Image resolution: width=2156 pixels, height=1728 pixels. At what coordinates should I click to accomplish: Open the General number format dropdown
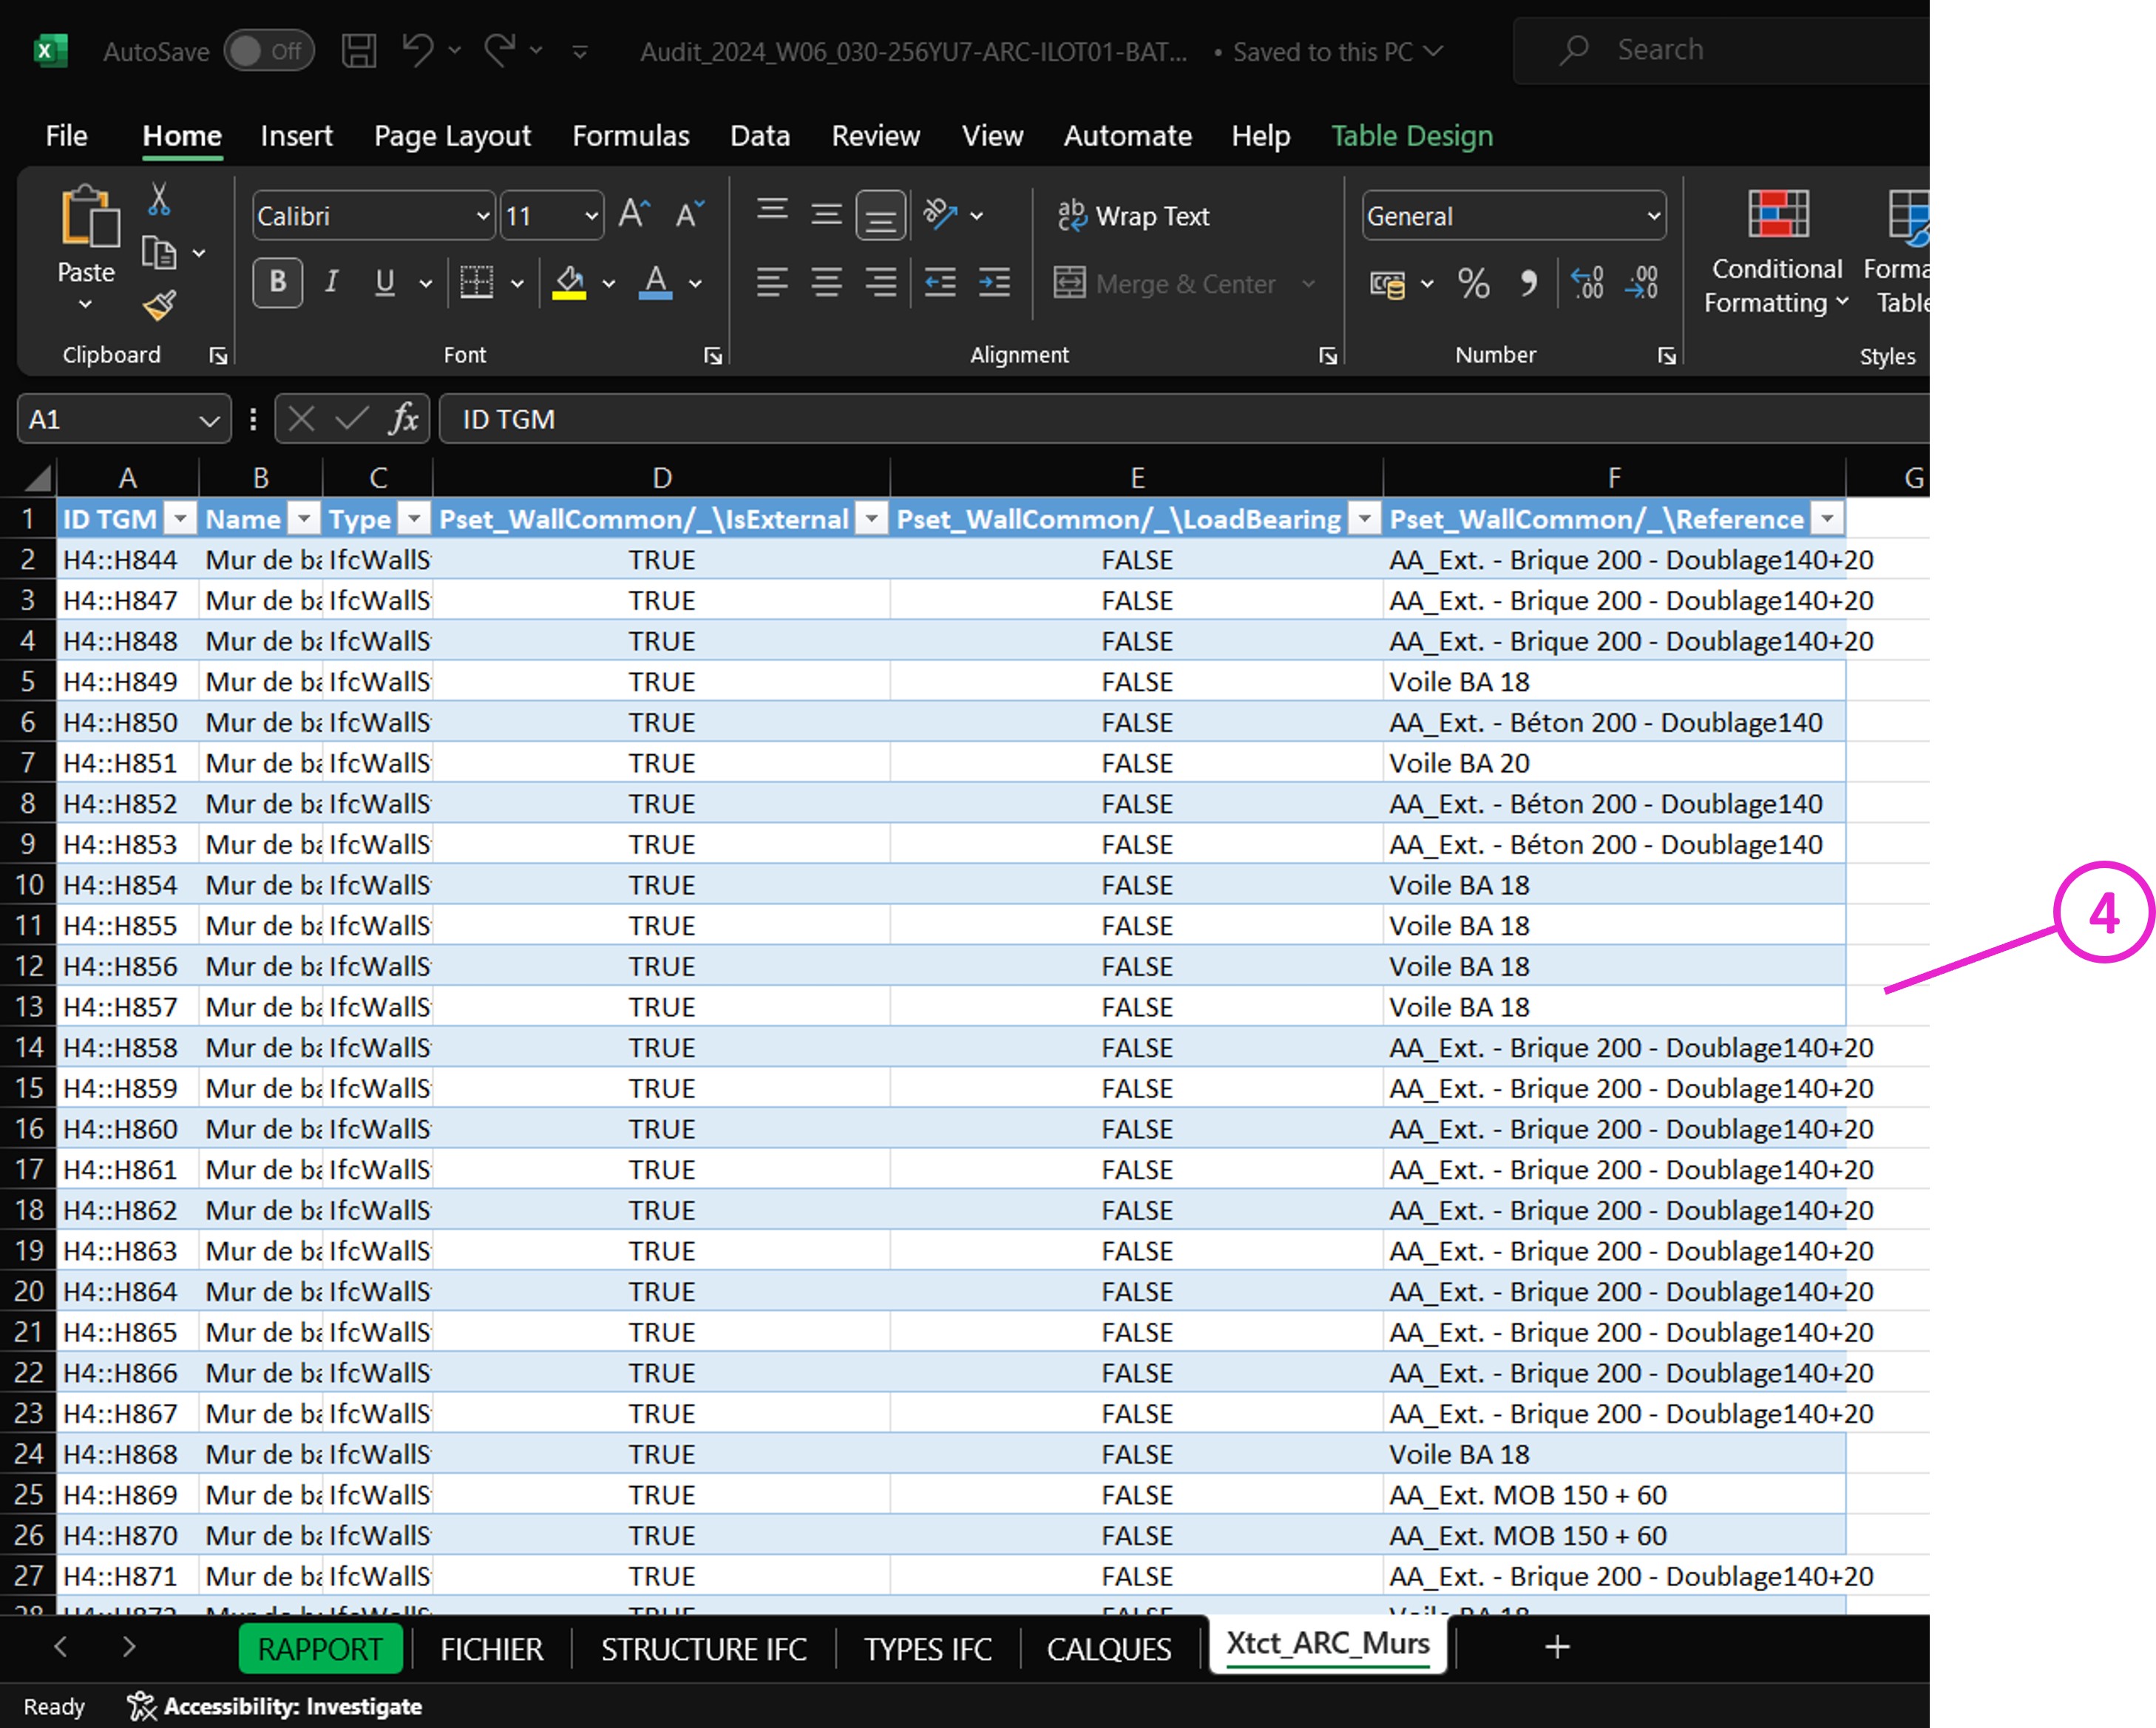pos(1652,216)
